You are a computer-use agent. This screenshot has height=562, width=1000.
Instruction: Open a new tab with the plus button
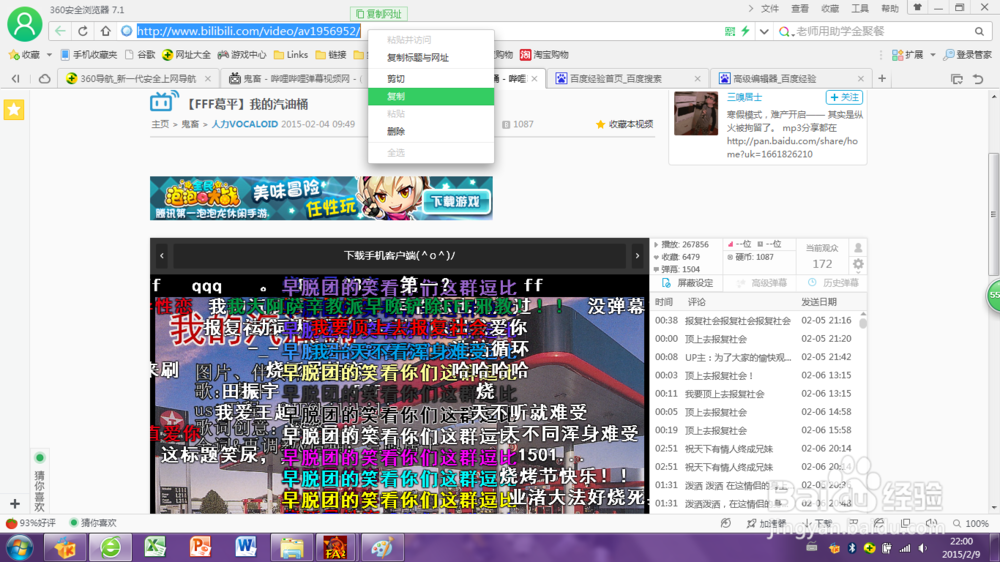(882, 78)
